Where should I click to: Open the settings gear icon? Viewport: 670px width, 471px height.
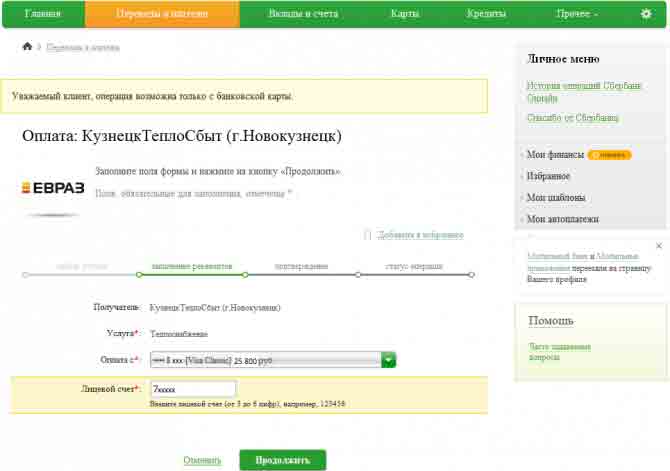(x=646, y=14)
